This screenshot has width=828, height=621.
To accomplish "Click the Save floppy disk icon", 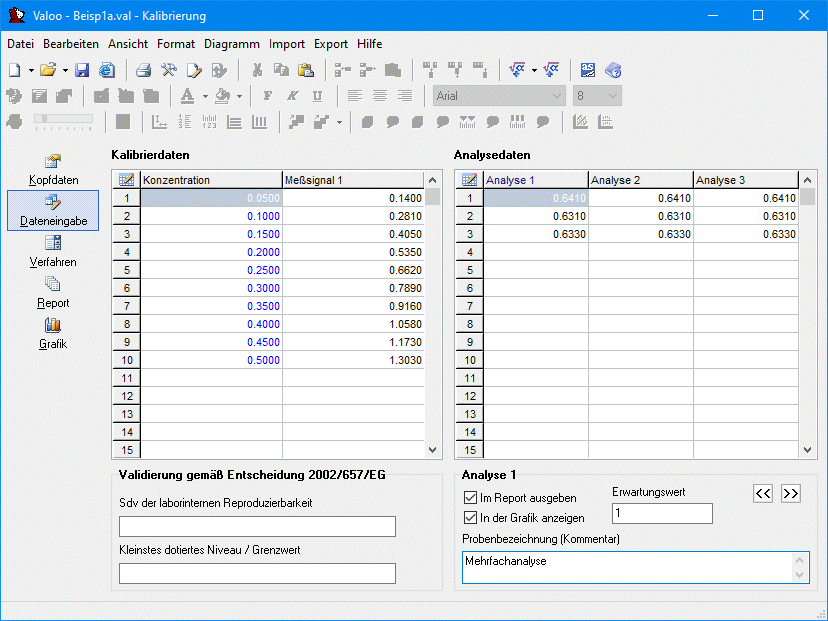I will tap(82, 70).
